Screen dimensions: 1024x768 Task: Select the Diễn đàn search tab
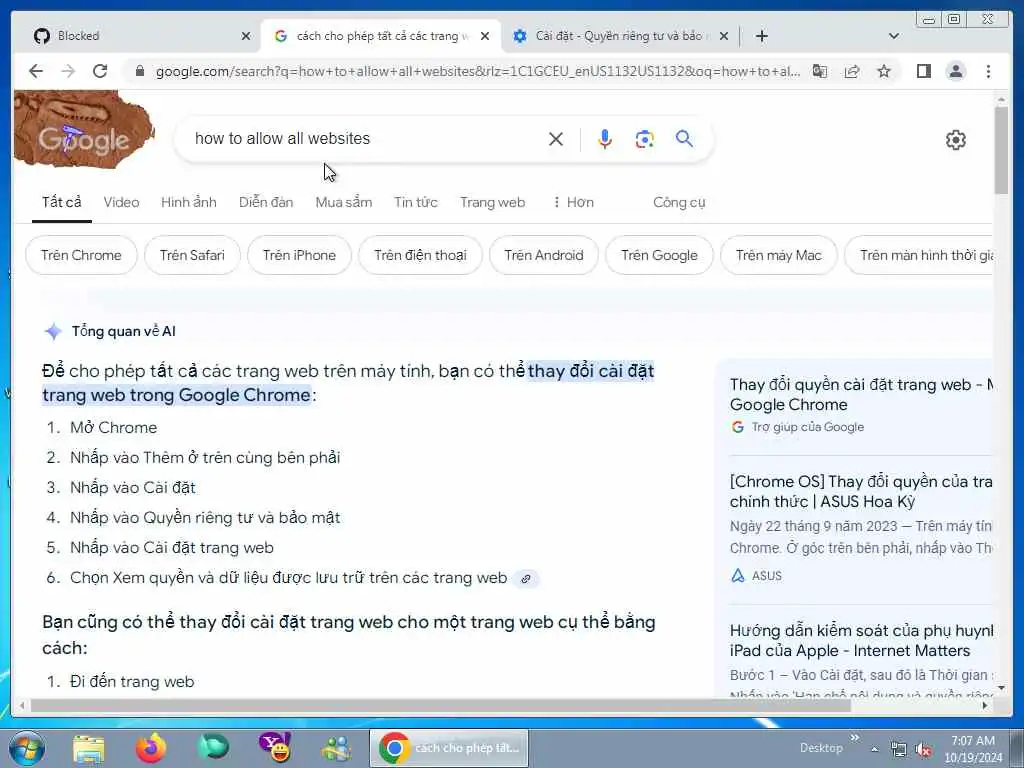pos(266,202)
